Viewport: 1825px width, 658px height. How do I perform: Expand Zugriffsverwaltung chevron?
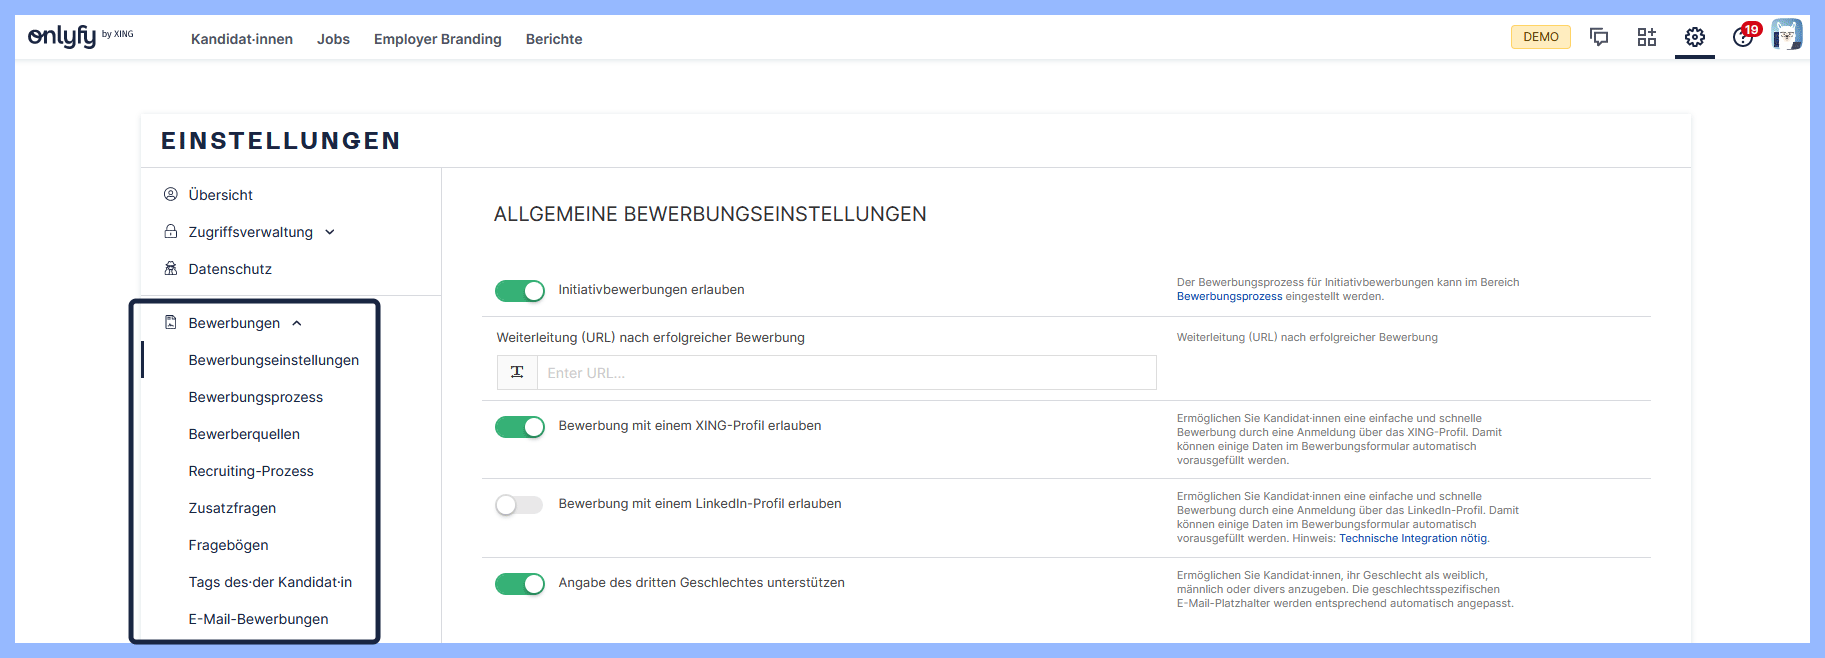pyautogui.click(x=330, y=232)
